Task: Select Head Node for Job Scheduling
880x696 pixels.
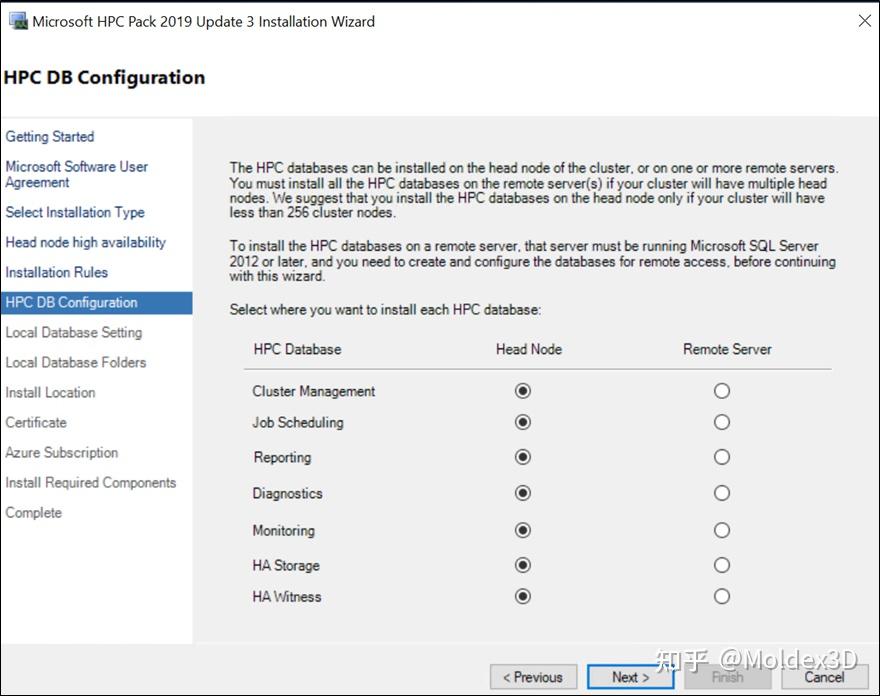Action: tap(522, 424)
